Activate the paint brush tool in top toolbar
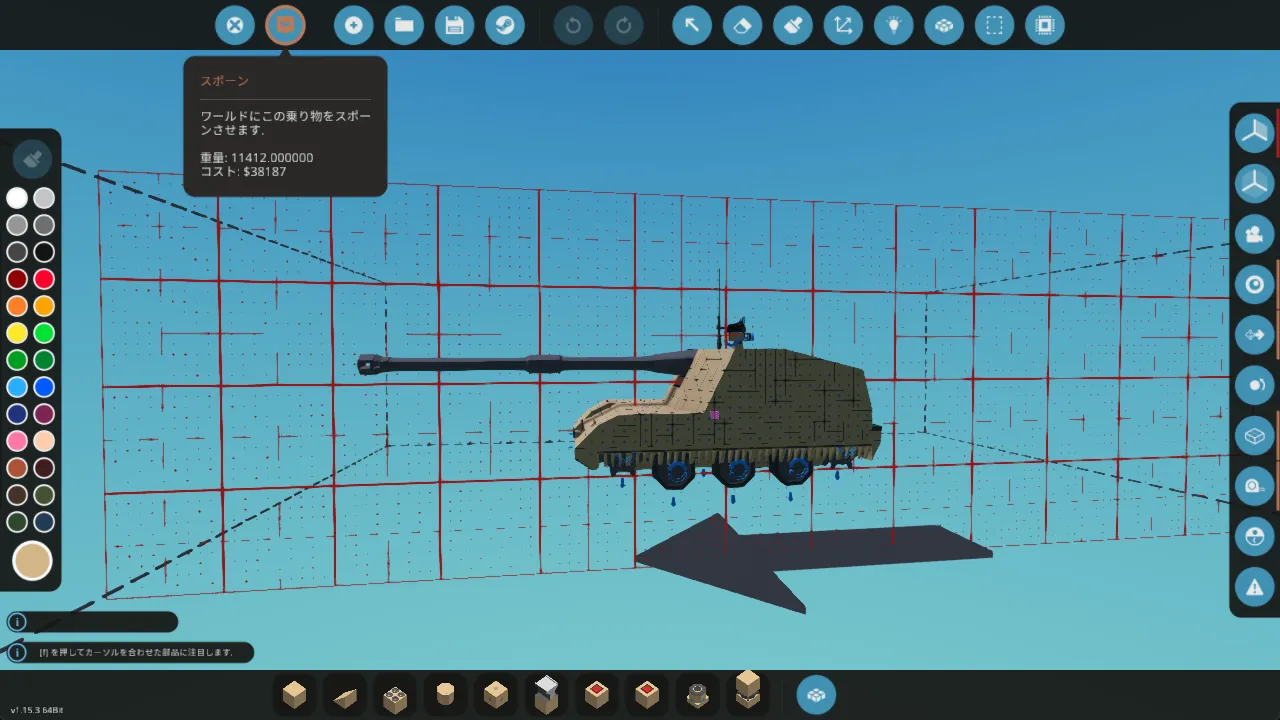 pos(793,25)
